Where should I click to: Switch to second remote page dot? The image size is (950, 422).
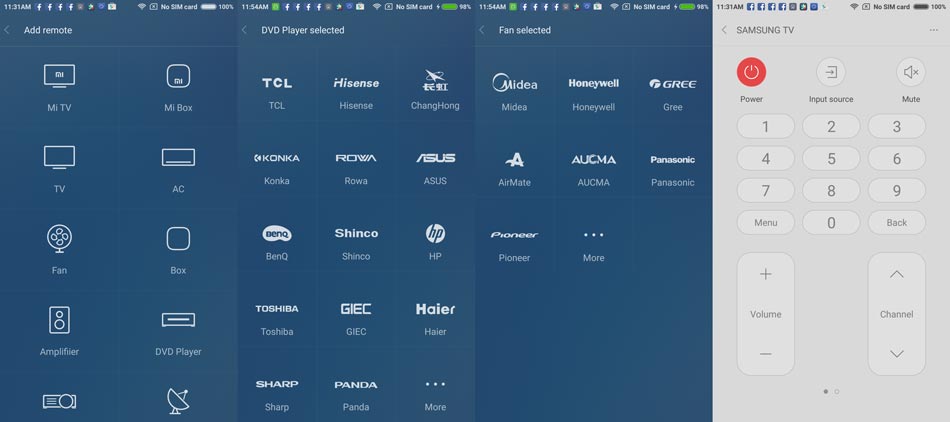(837, 392)
